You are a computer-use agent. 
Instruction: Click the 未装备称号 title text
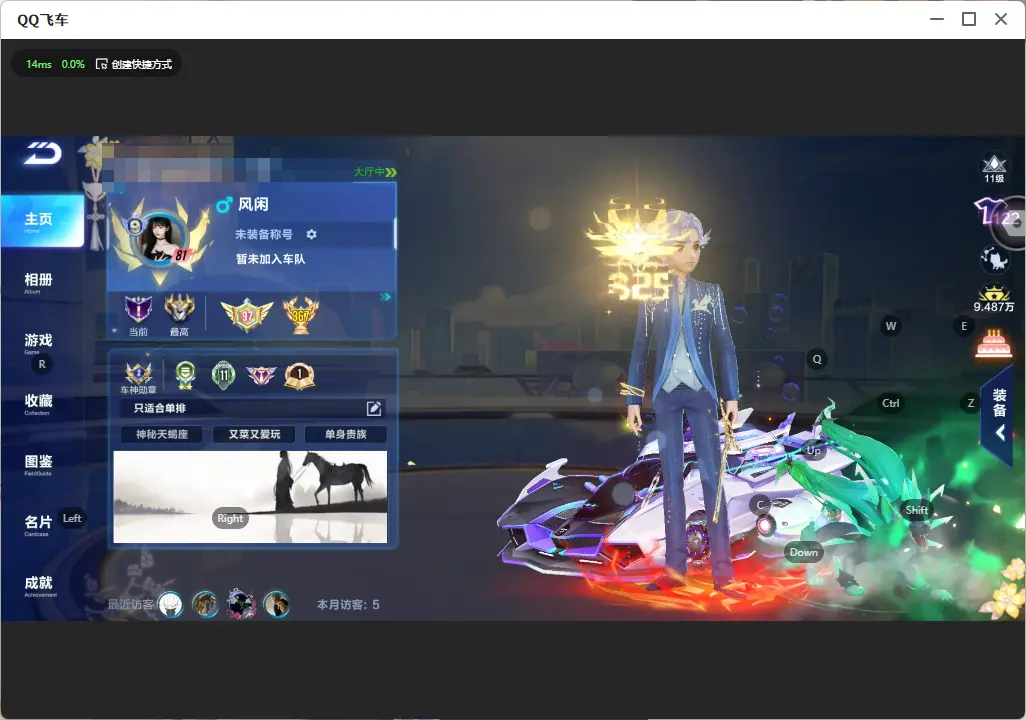point(264,234)
